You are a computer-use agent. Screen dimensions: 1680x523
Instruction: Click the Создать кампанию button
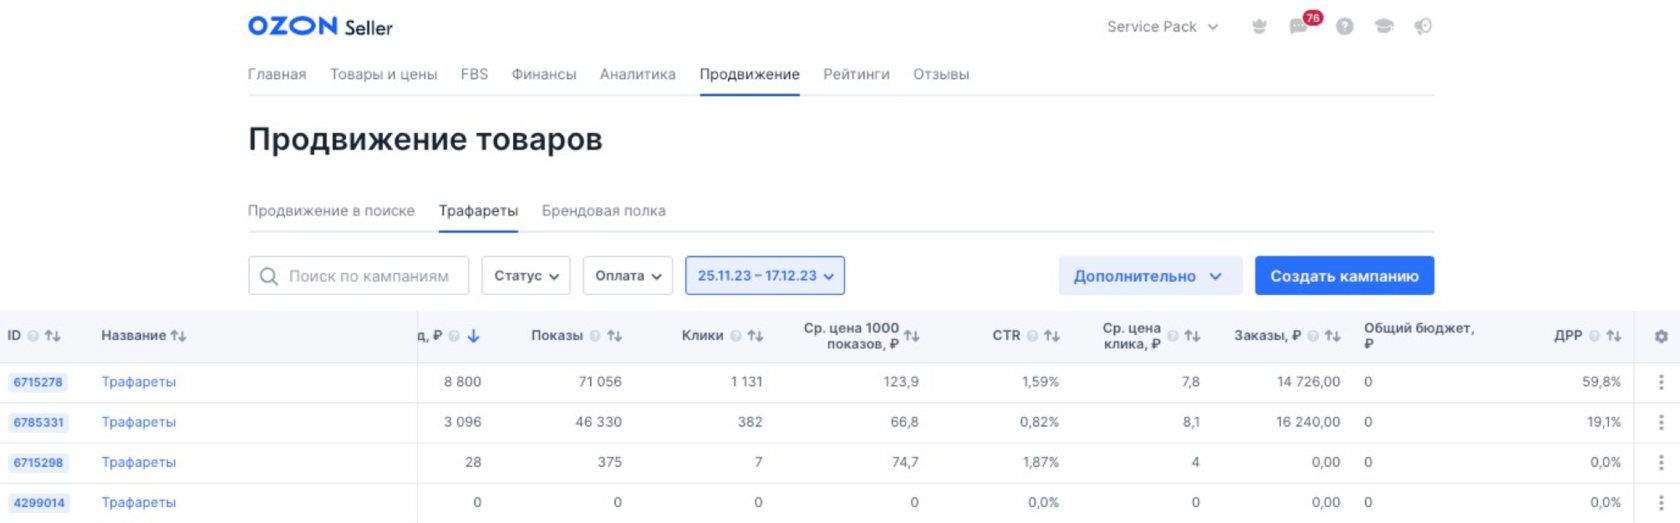coord(1344,276)
